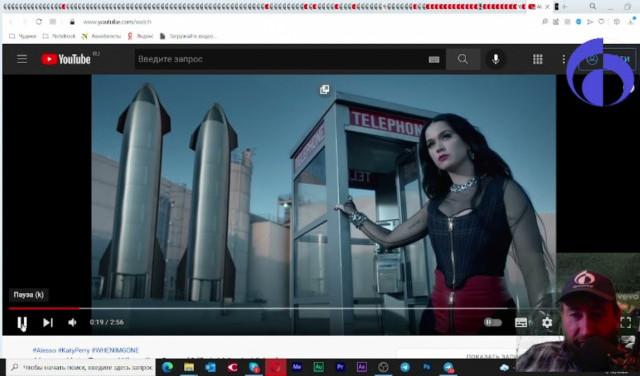Open the three-dot settings menu in header
640x376 pixels.
click(564, 59)
